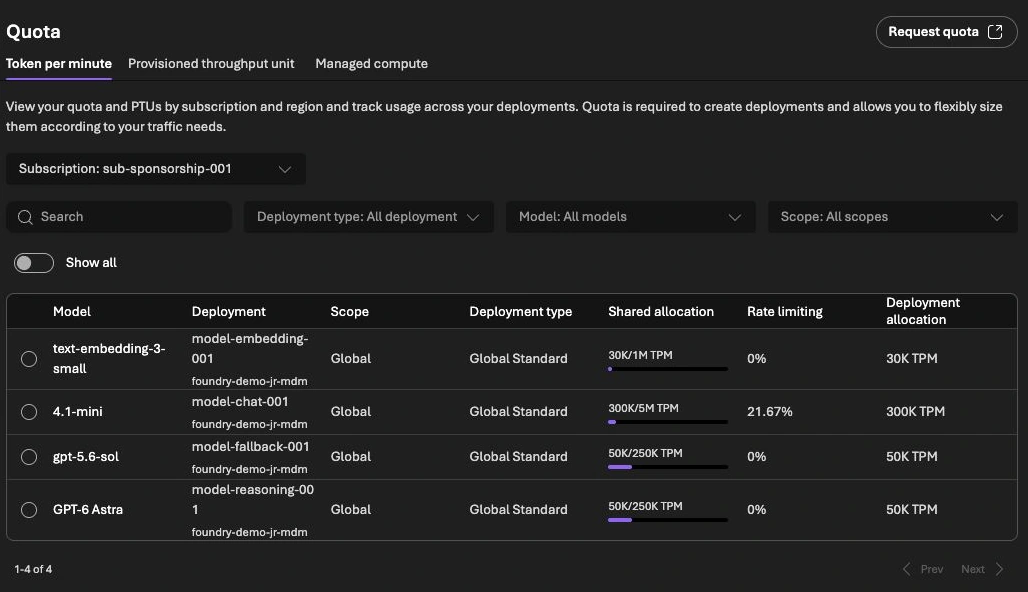The height and width of the screenshot is (592, 1028).
Task: Open the Scope: All scopes dropdown
Action: (892, 217)
